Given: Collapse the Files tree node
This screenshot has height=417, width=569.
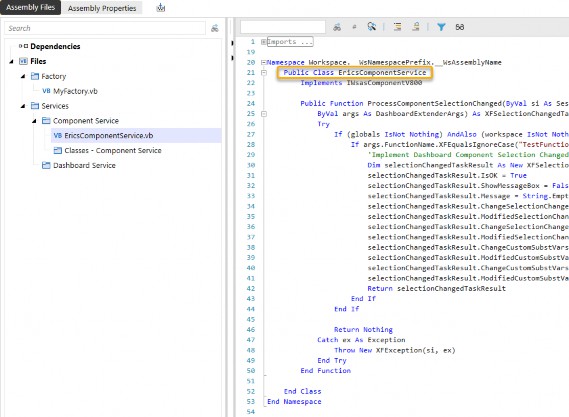Looking at the screenshot, I should tap(12, 61).
